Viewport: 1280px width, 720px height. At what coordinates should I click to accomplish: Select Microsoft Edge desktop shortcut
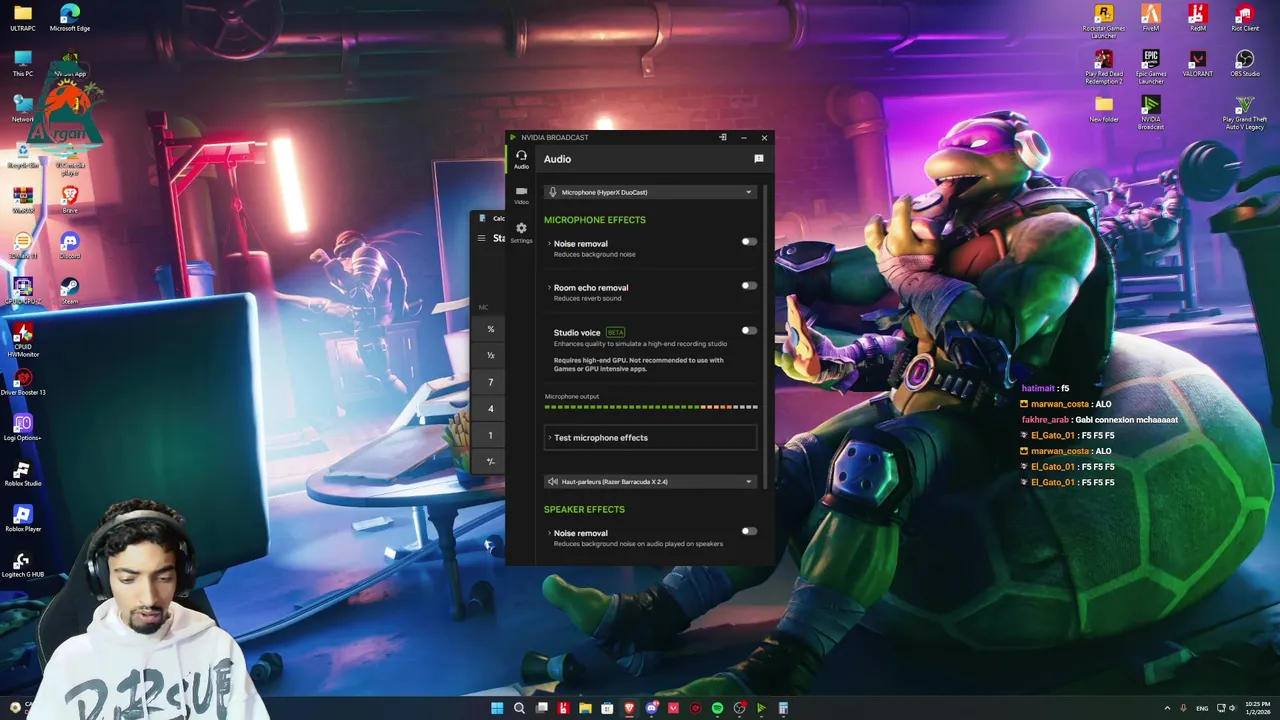[x=70, y=18]
